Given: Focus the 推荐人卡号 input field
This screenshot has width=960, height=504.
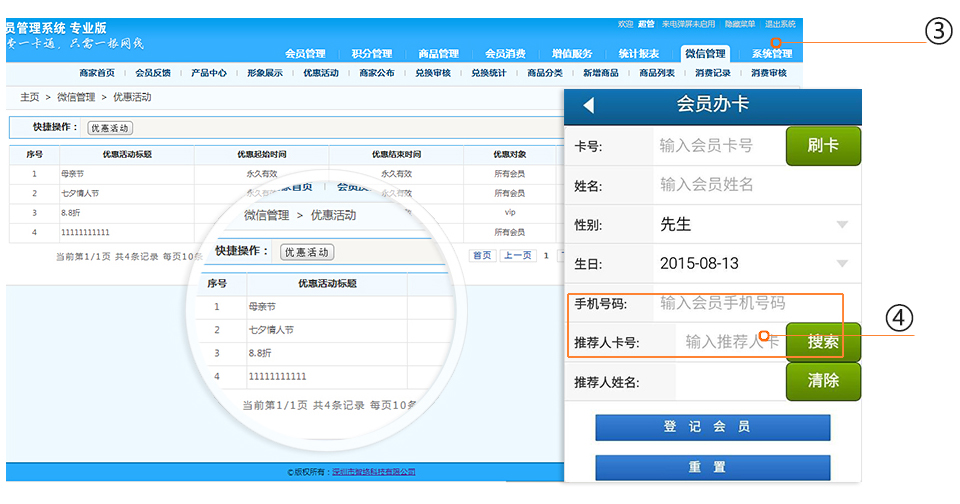Looking at the screenshot, I should 730,342.
